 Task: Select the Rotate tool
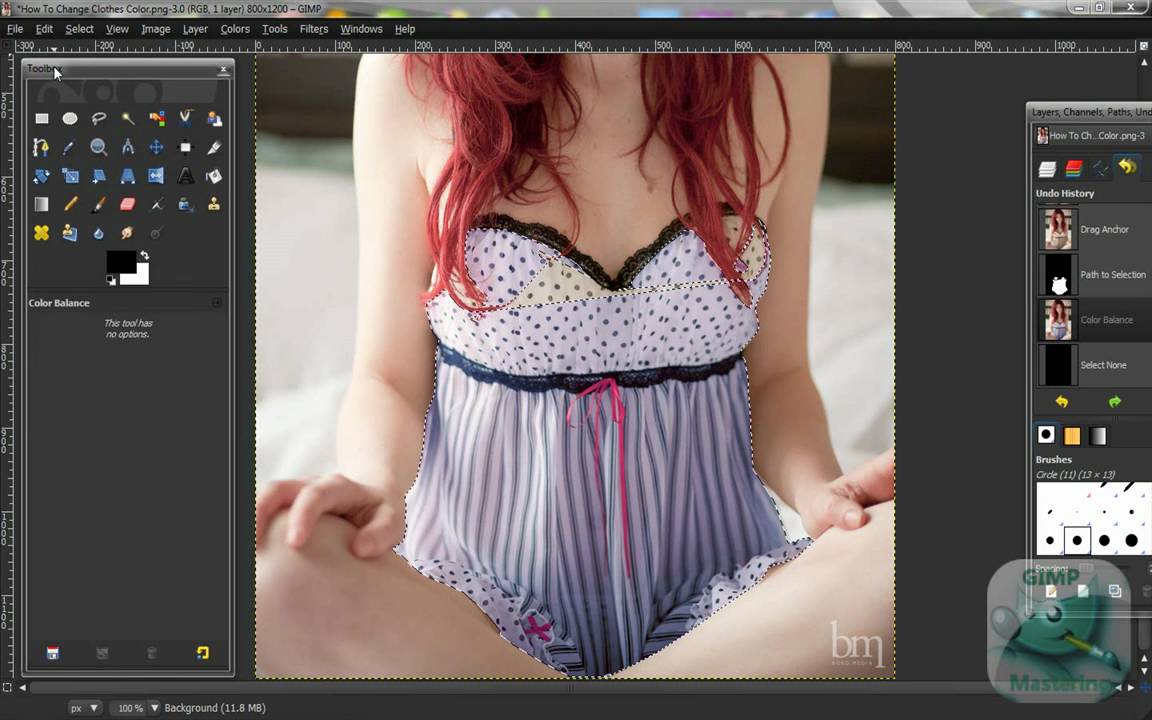(x=41, y=176)
